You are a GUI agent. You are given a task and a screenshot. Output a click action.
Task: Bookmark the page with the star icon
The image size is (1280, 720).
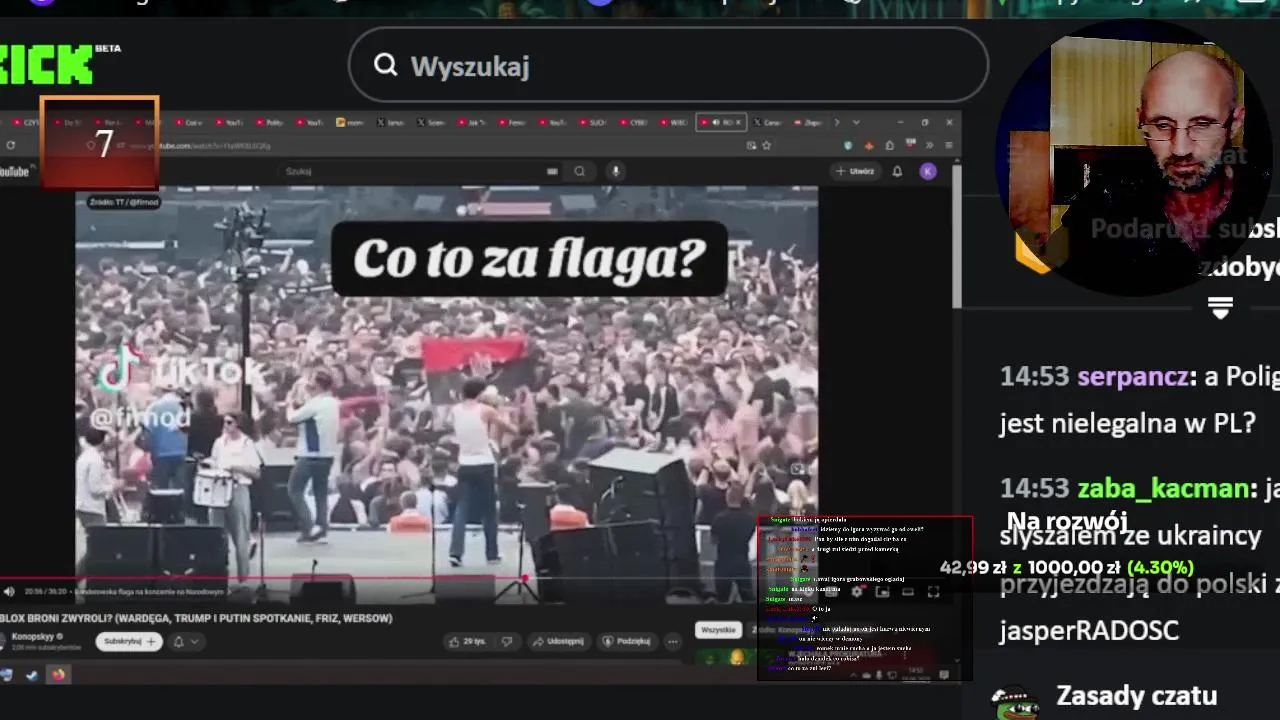[x=767, y=145]
